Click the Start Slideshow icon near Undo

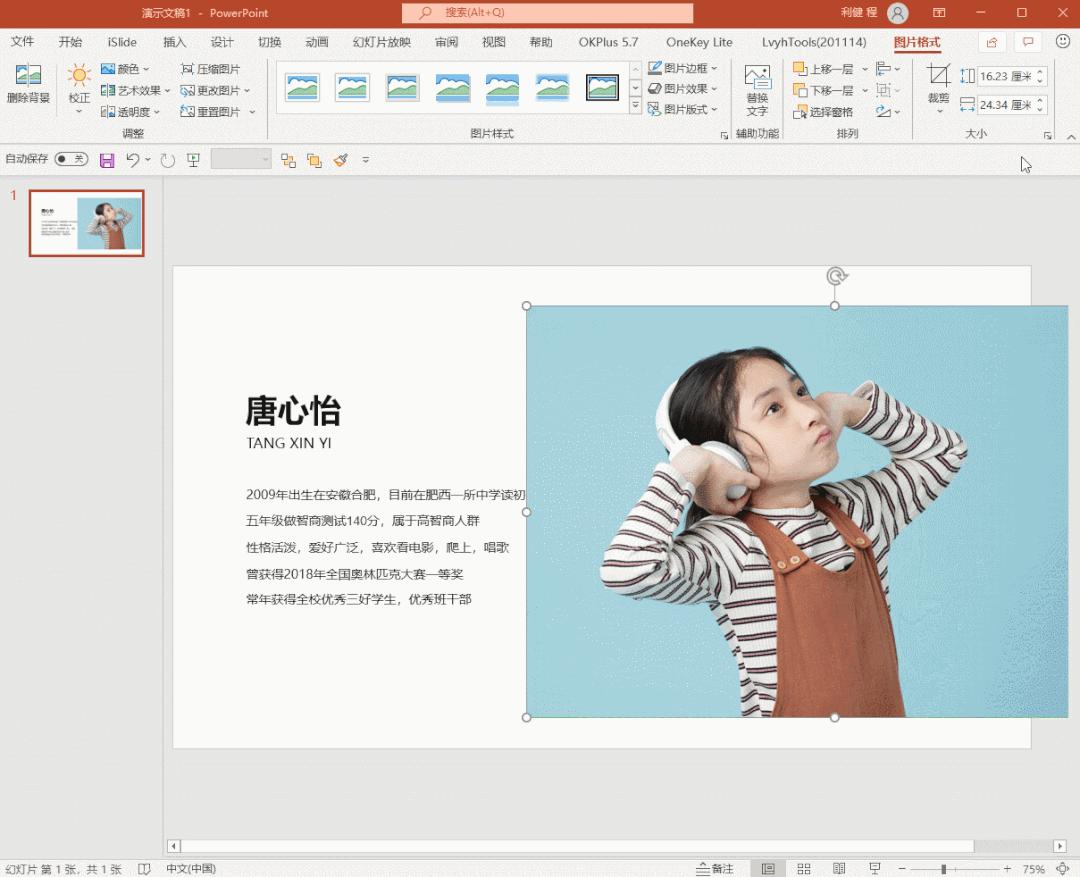coord(192,159)
